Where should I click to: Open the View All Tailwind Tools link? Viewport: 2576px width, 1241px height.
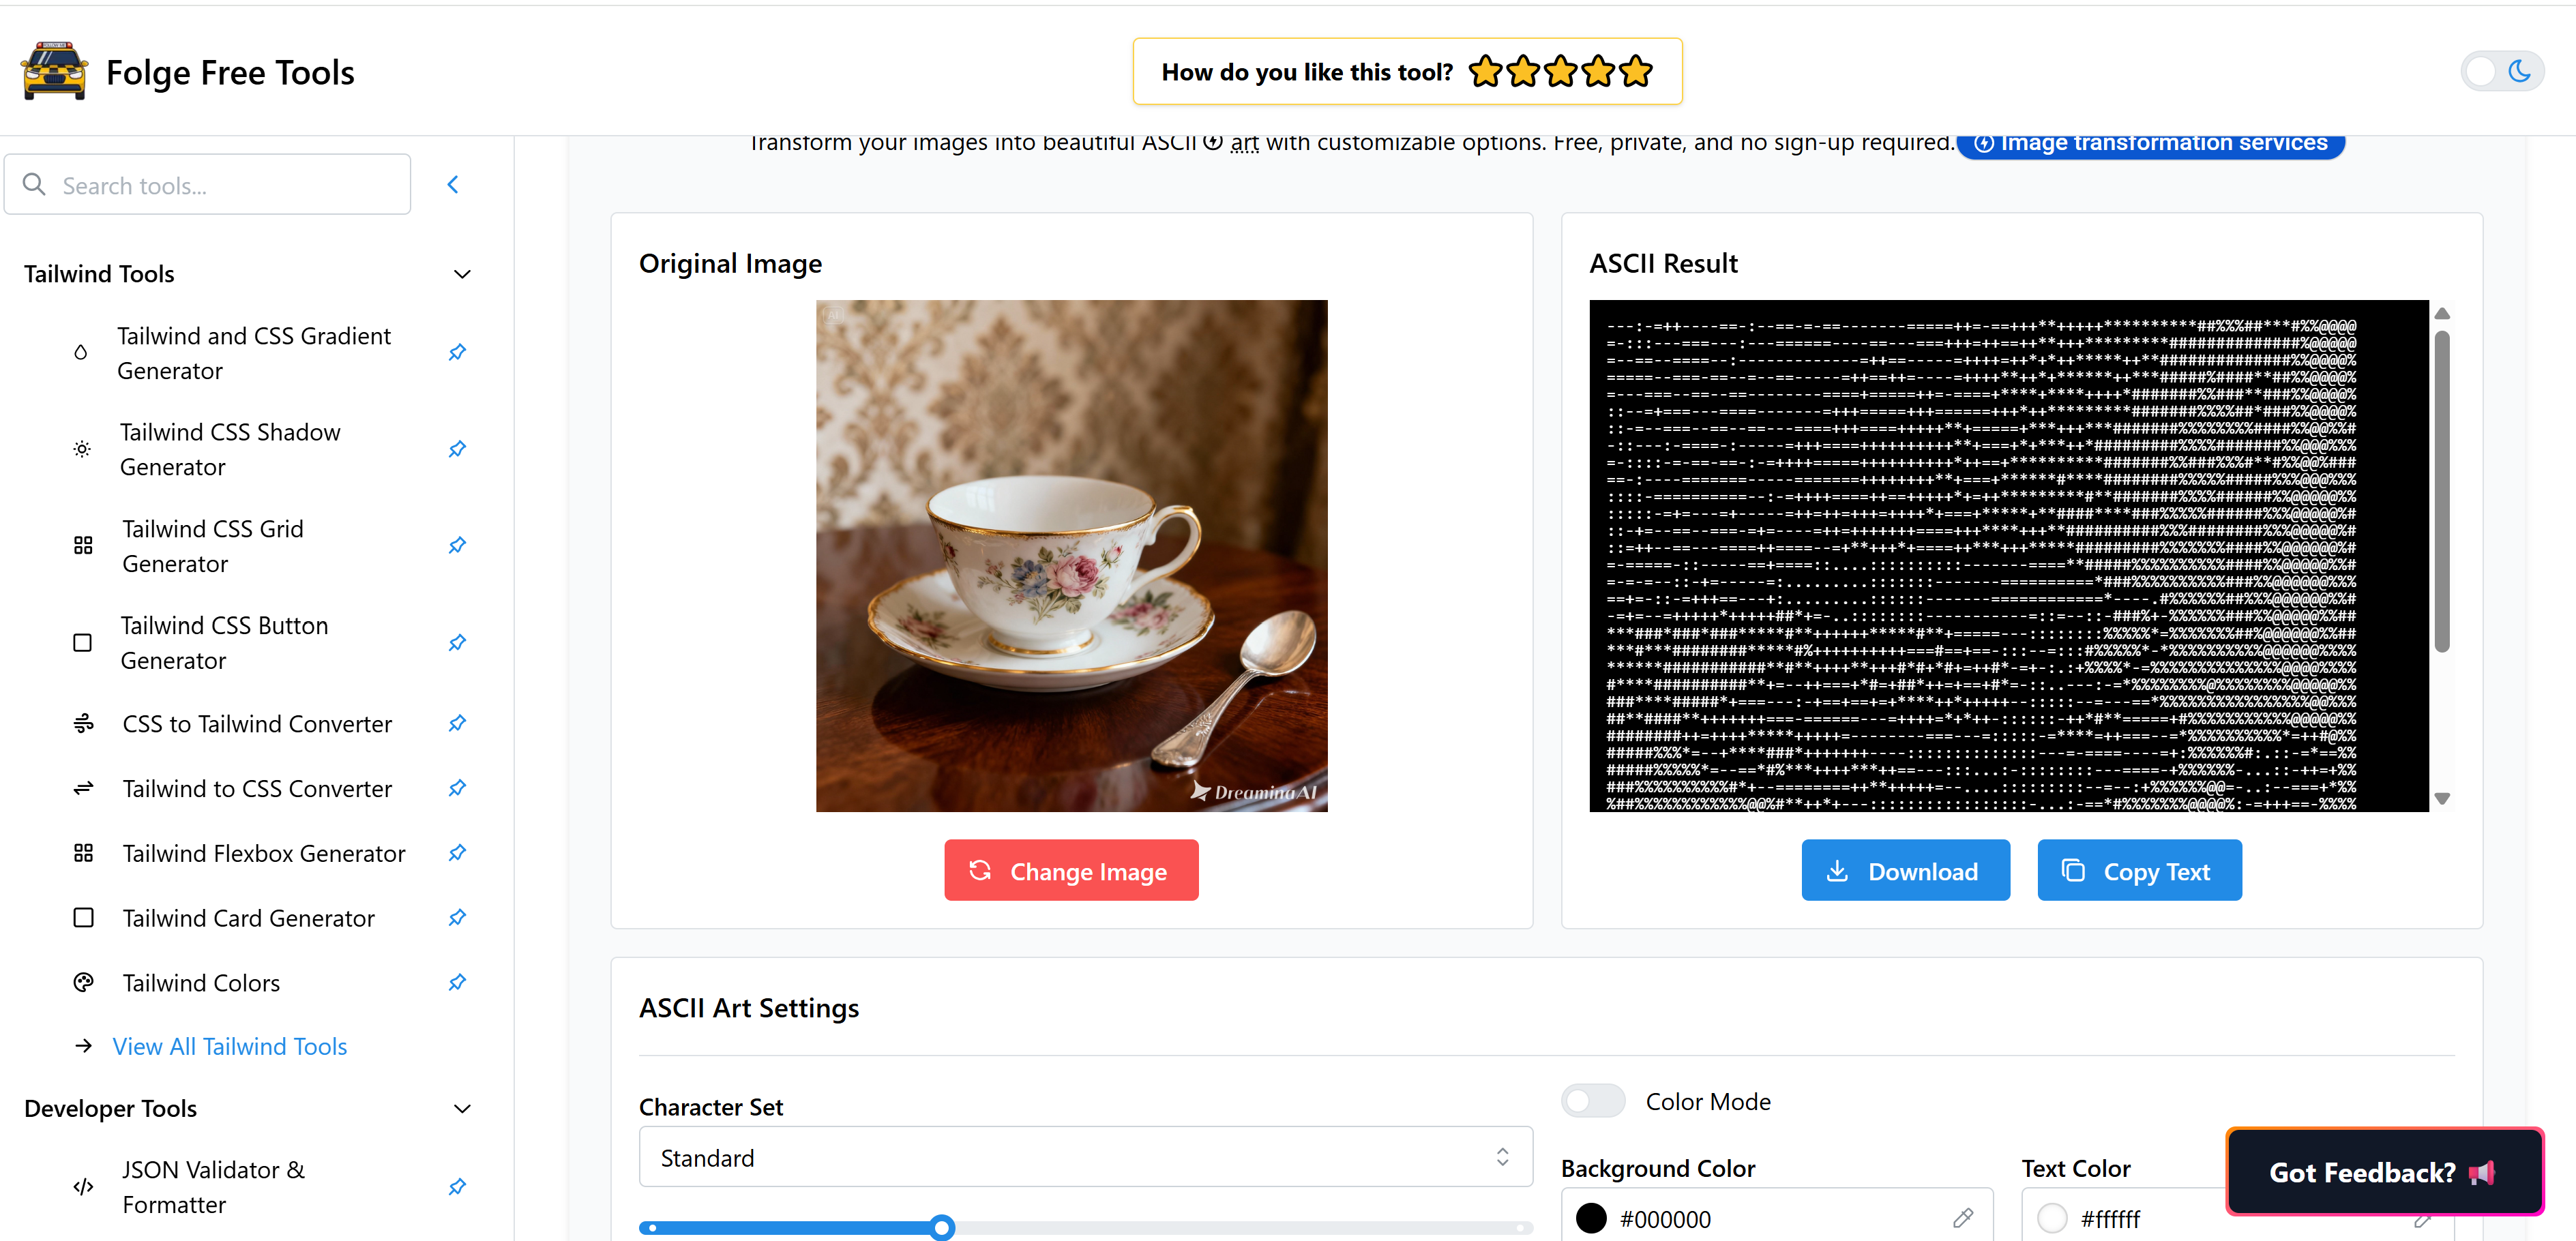tap(230, 1046)
